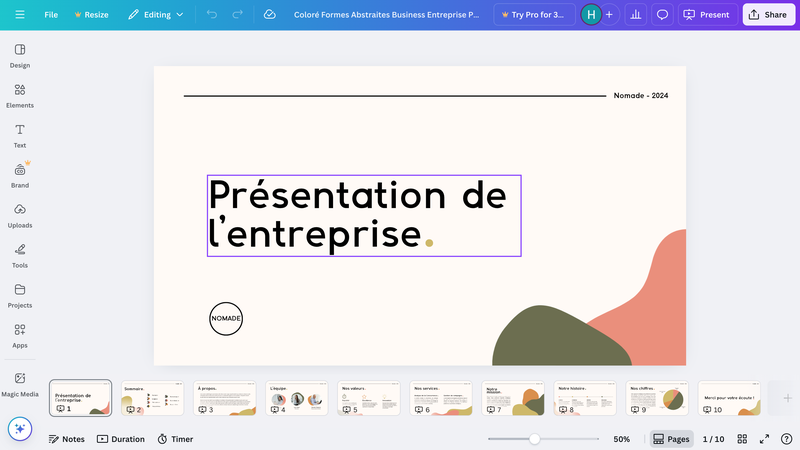Image resolution: width=800 pixels, height=450 pixels.
Task: Open the analytics chart icon
Action: coord(636,15)
